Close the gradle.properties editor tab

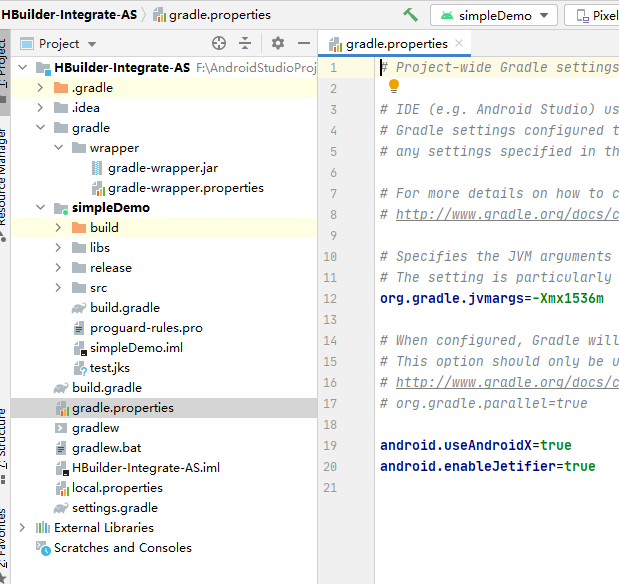[x=459, y=43]
